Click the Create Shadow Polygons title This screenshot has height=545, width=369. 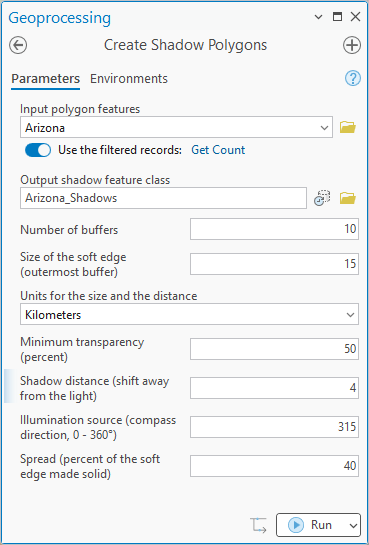(186, 45)
